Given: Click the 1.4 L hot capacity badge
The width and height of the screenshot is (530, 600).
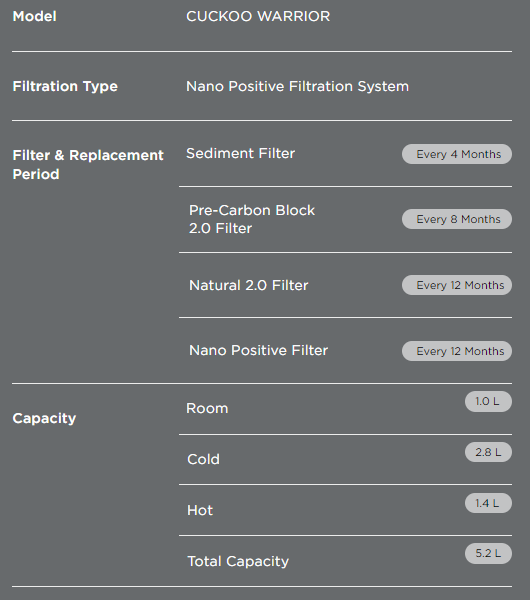Looking at the screenshot, I should point(488,503).
